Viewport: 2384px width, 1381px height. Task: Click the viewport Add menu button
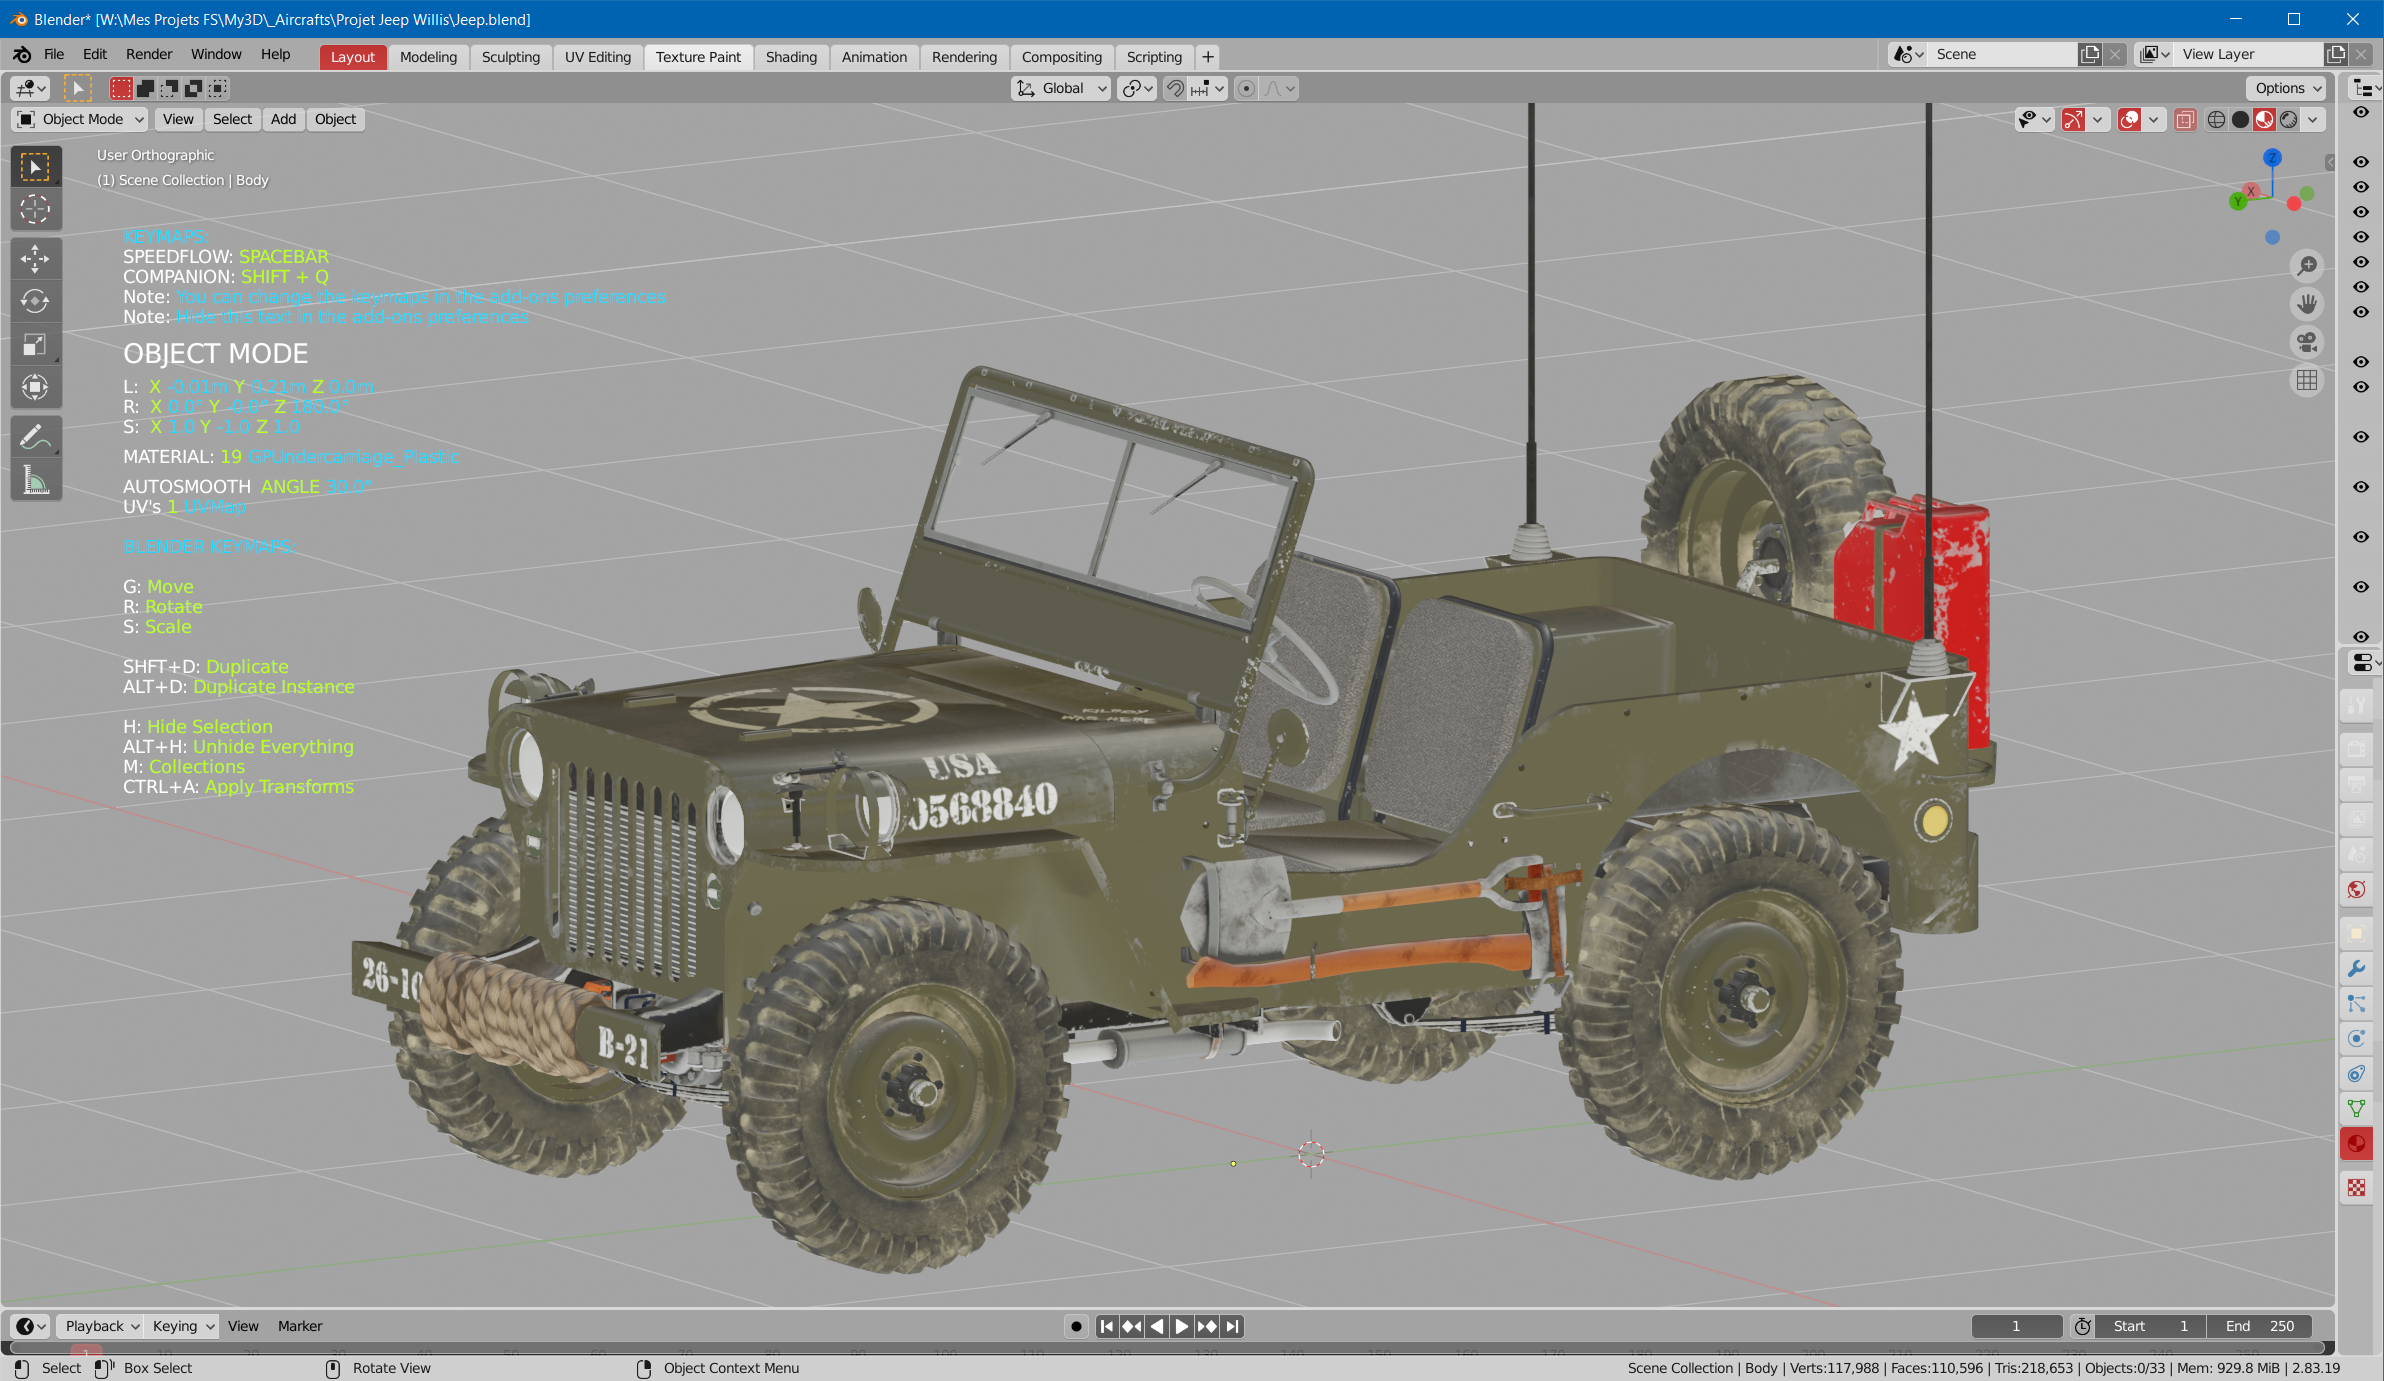click(284, 119)
